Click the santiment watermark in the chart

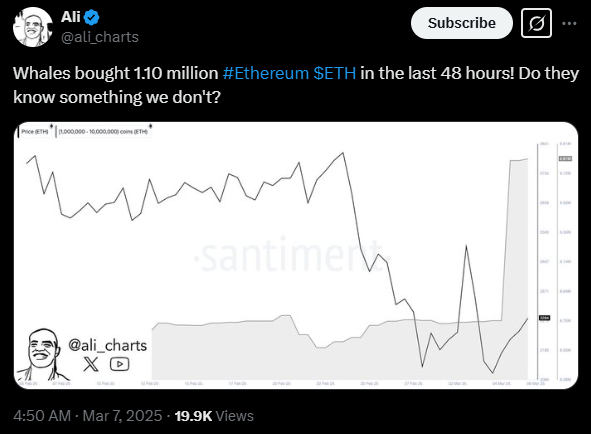pos(292,255)
